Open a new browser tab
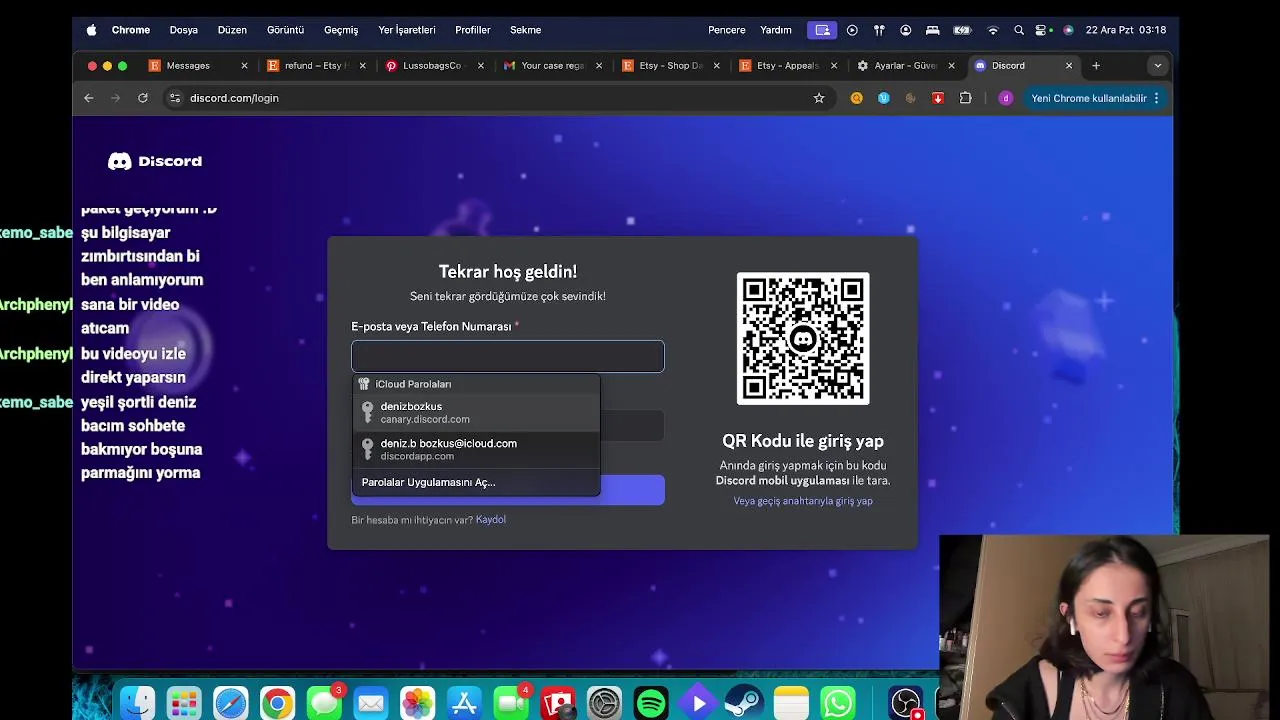The height and width of the screenshot is (720, 1280). click(1096, 66)
